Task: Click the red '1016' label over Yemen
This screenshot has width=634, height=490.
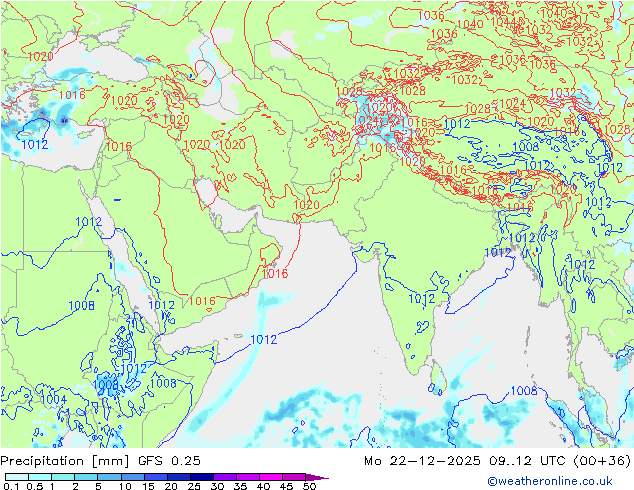Action: (202, 301)
